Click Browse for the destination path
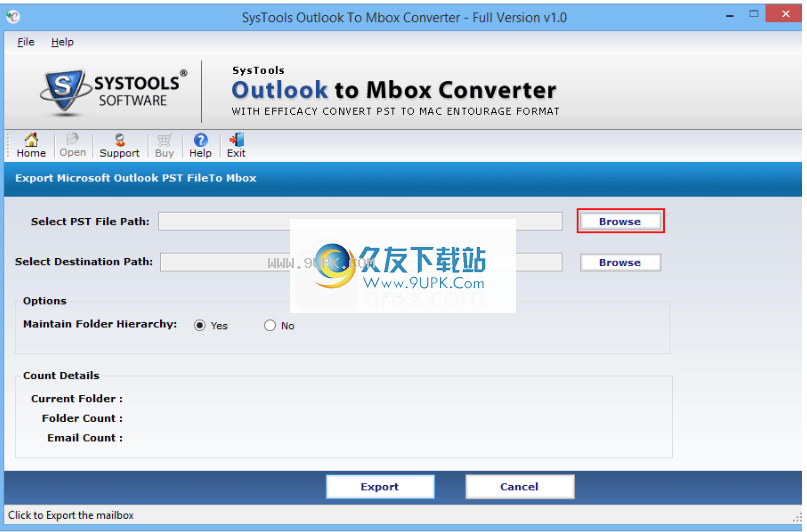This screenshot has width=807, height=532. click(620, 262)
